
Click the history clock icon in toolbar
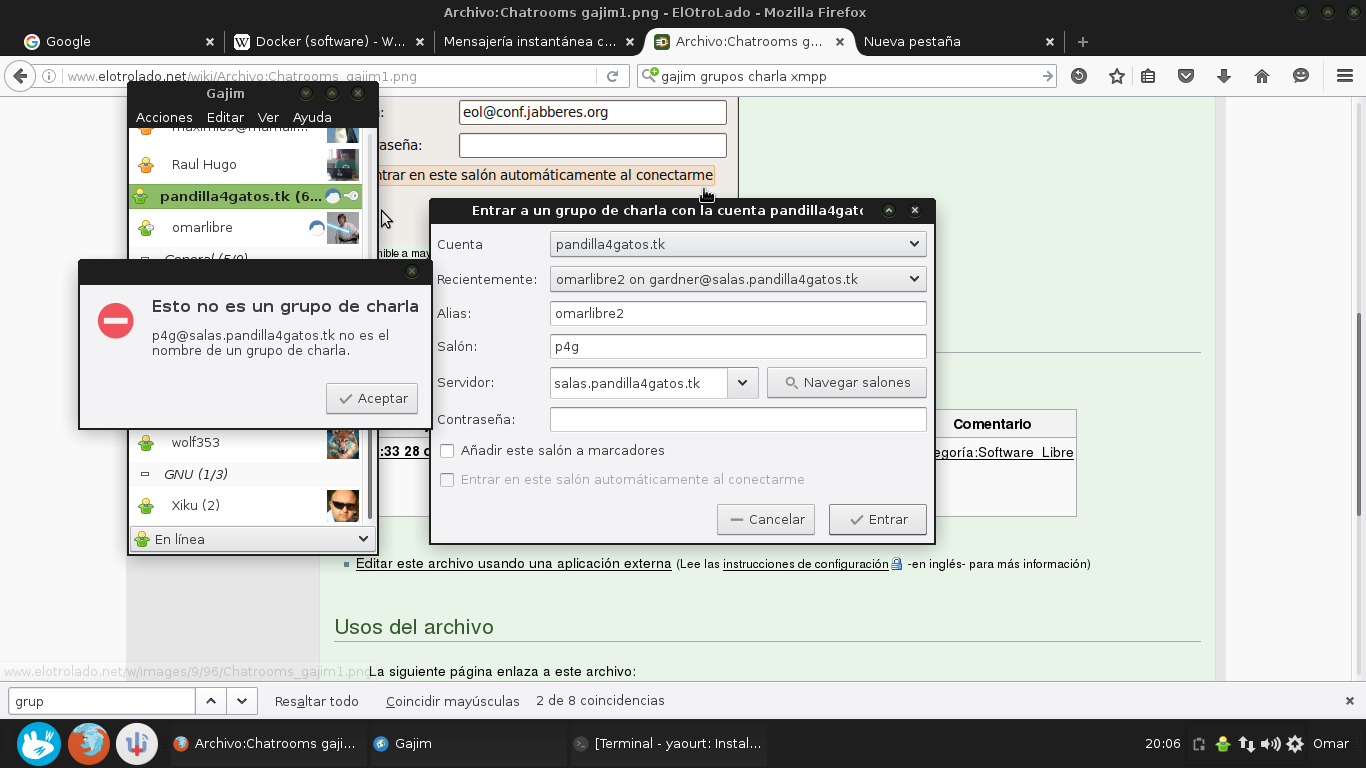click(x=1079, y=76)
